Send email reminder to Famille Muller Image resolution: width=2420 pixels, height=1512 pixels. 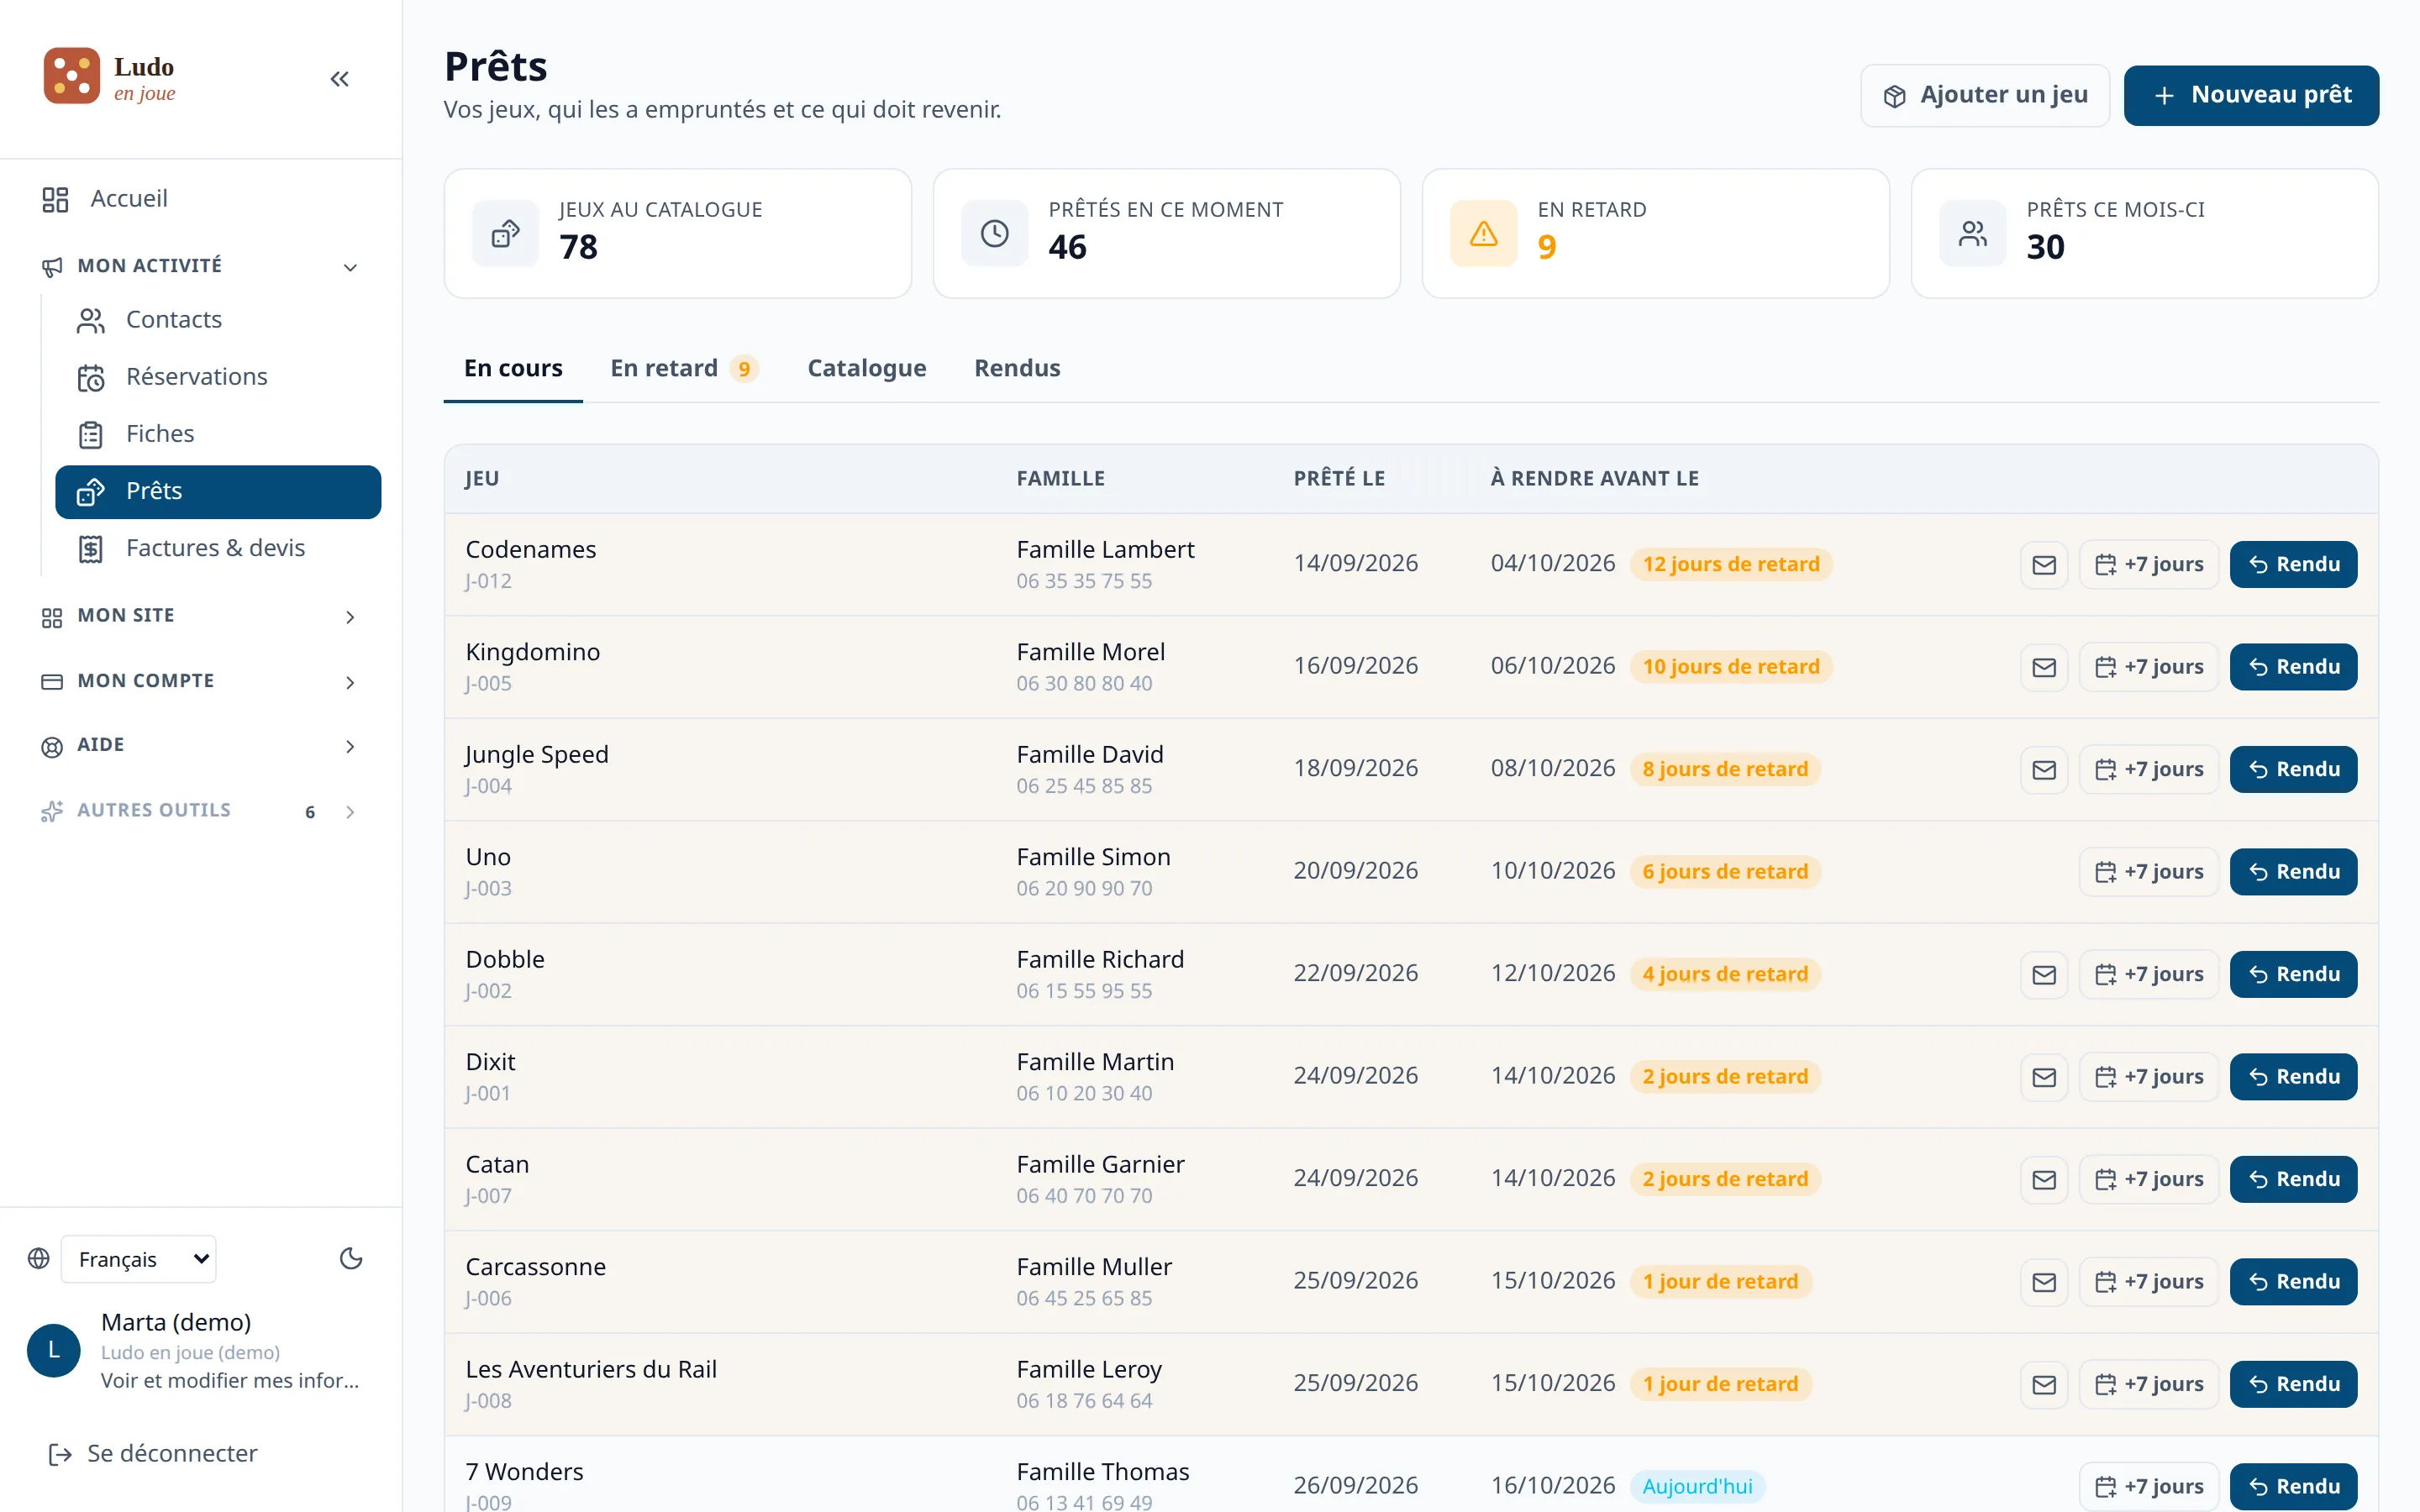pos(2043,1282)
